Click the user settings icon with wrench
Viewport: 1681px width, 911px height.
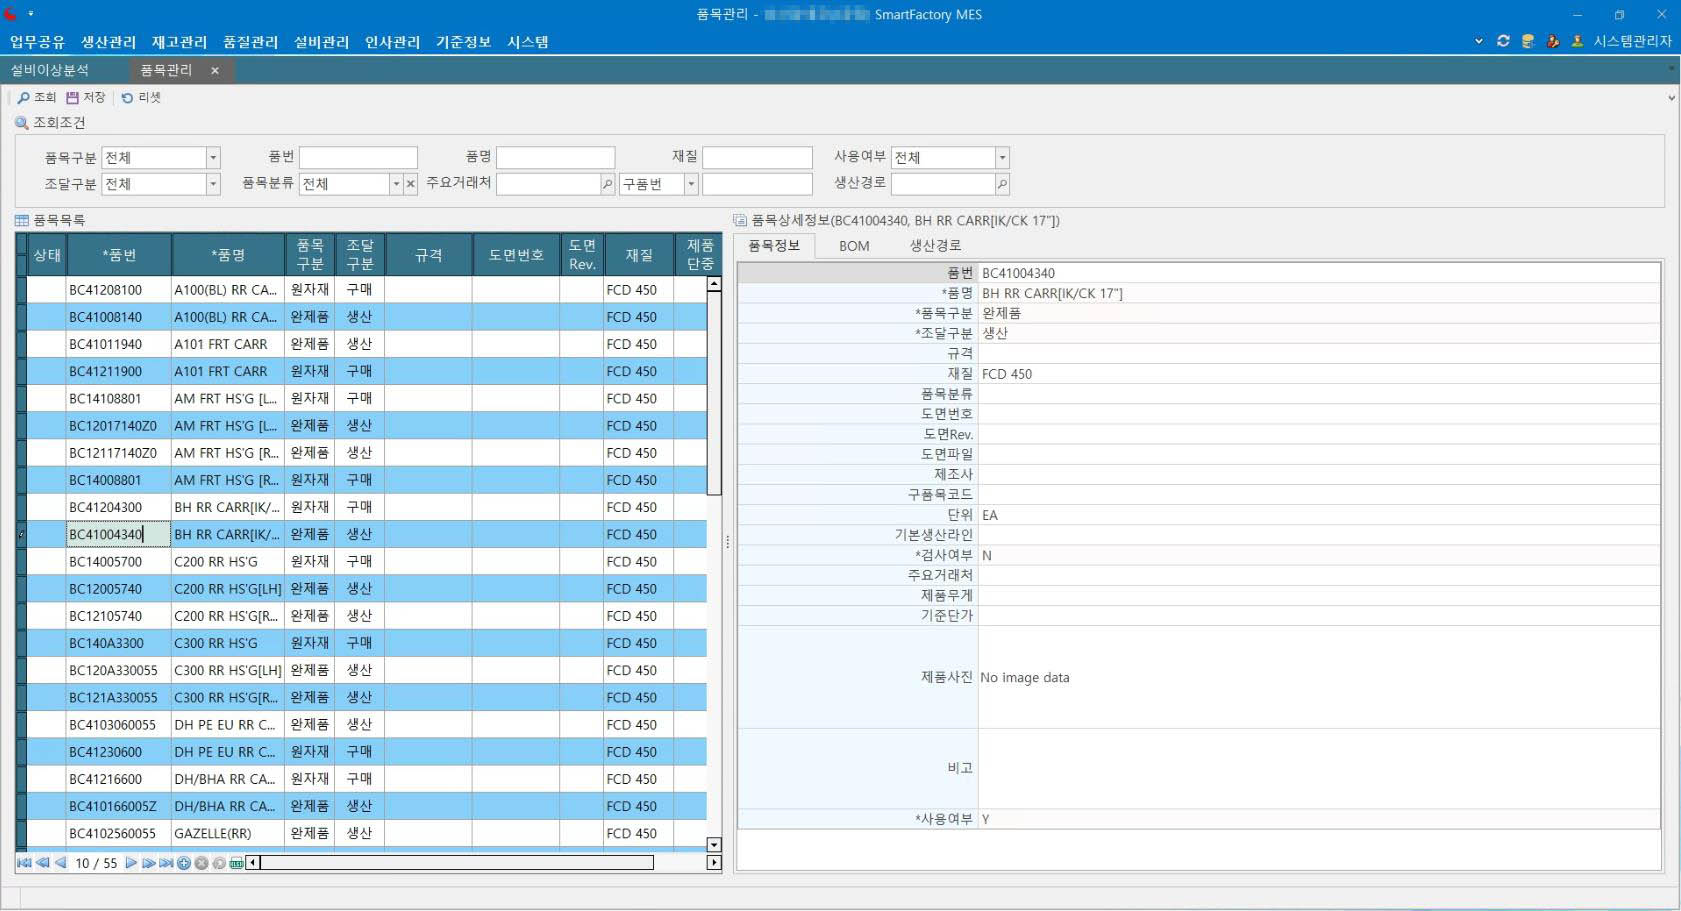pos(1553,41)
